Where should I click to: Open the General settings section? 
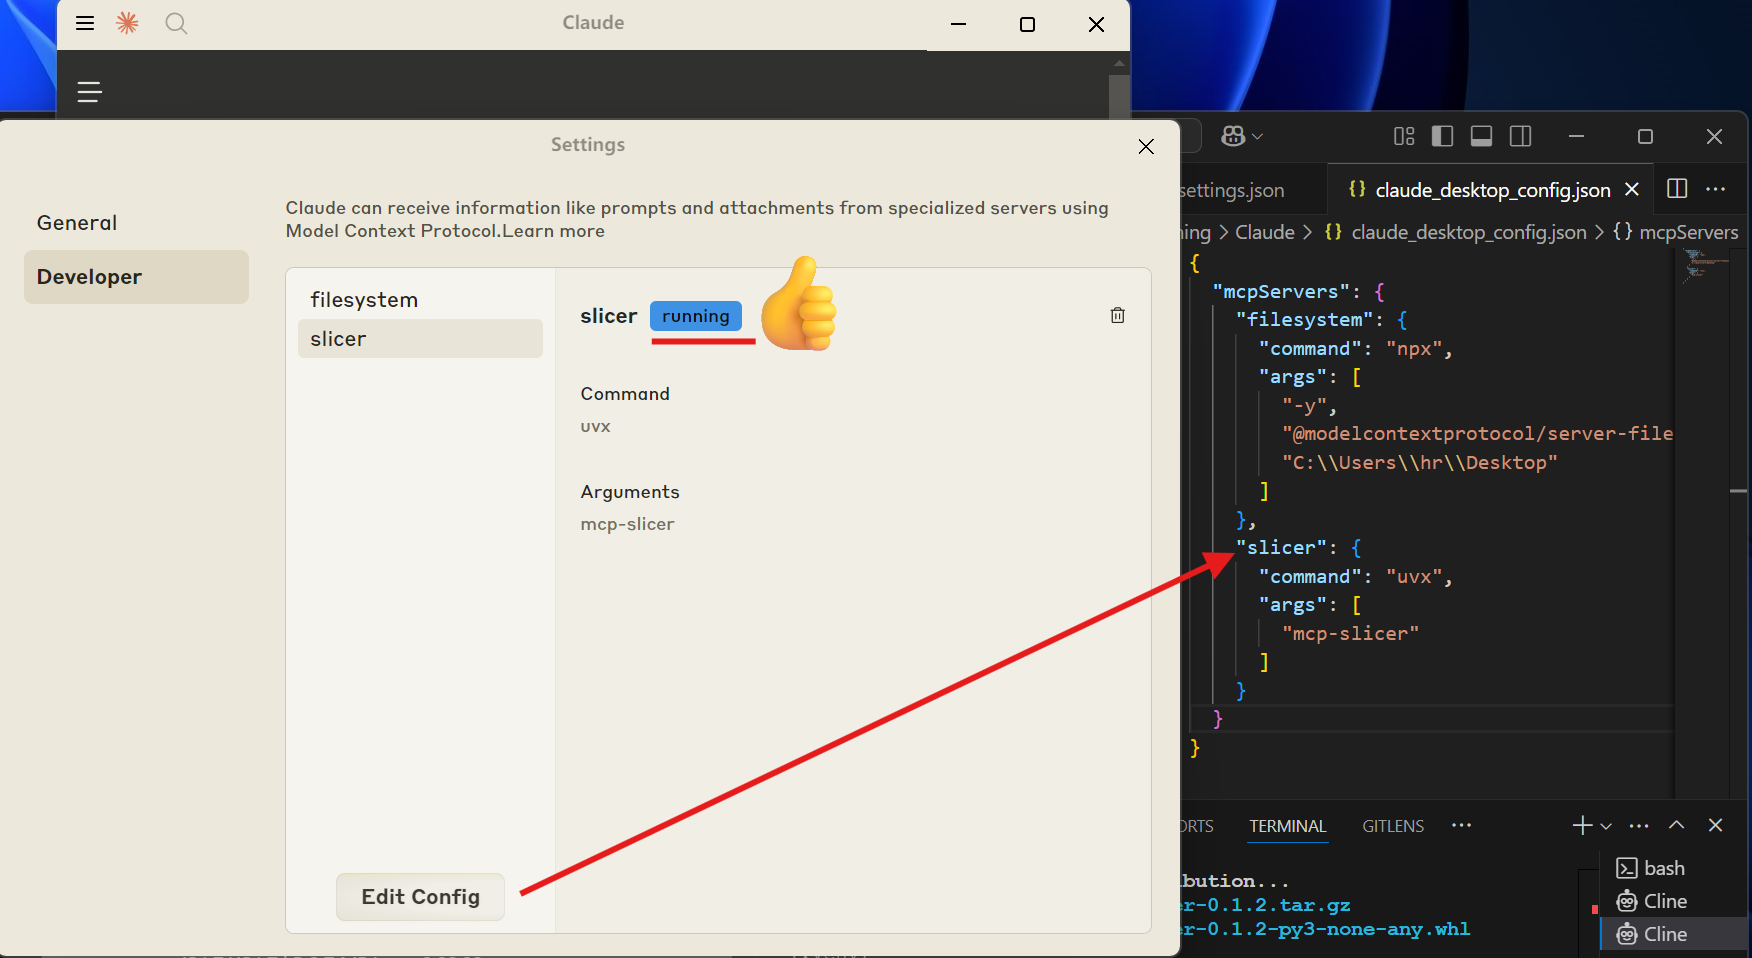(x=77, y=223)
